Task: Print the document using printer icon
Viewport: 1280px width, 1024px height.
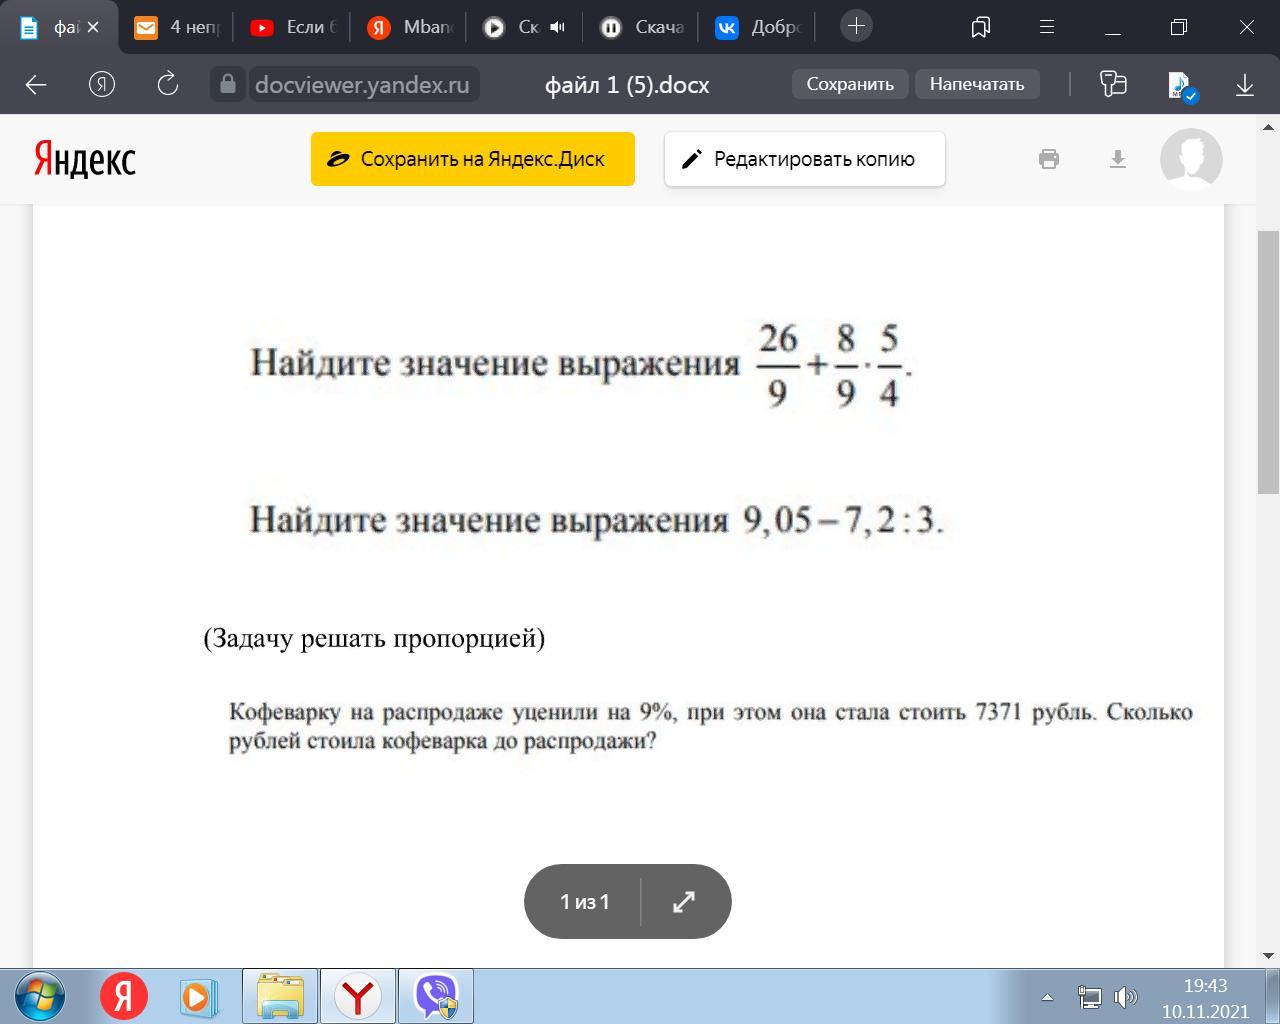Action: coord(1049,159)
